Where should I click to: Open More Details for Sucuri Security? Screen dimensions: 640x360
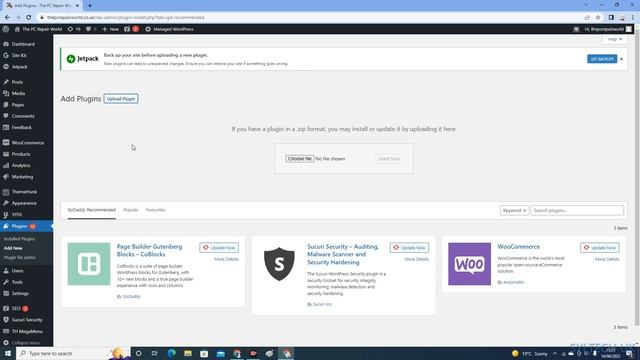click(x=417, y=259)
